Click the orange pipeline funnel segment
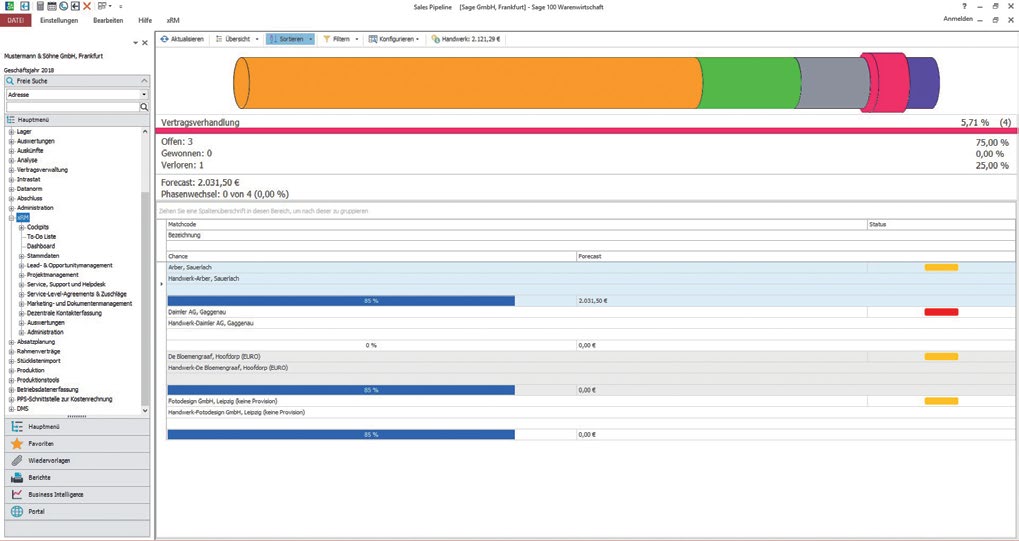 (x=468, y=83)
